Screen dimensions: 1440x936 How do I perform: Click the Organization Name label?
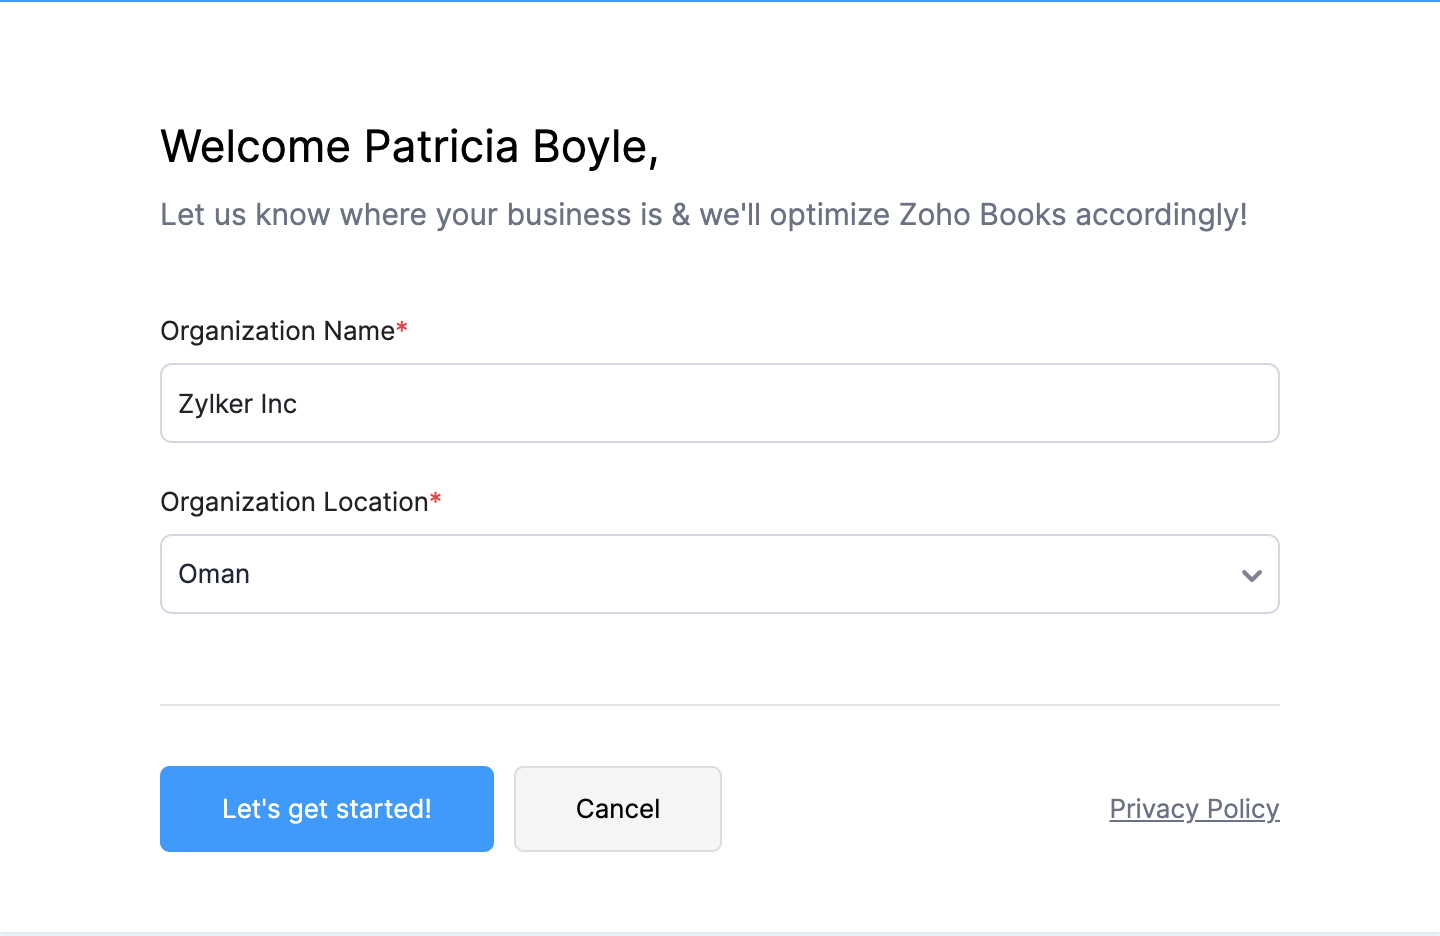[x=277, y=331]
